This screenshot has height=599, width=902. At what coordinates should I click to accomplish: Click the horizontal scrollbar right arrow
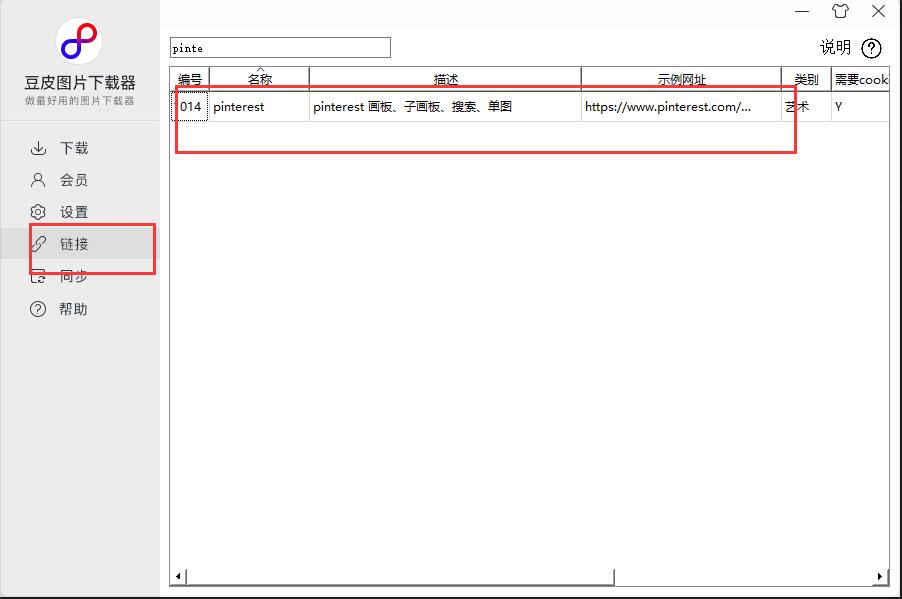880,576
